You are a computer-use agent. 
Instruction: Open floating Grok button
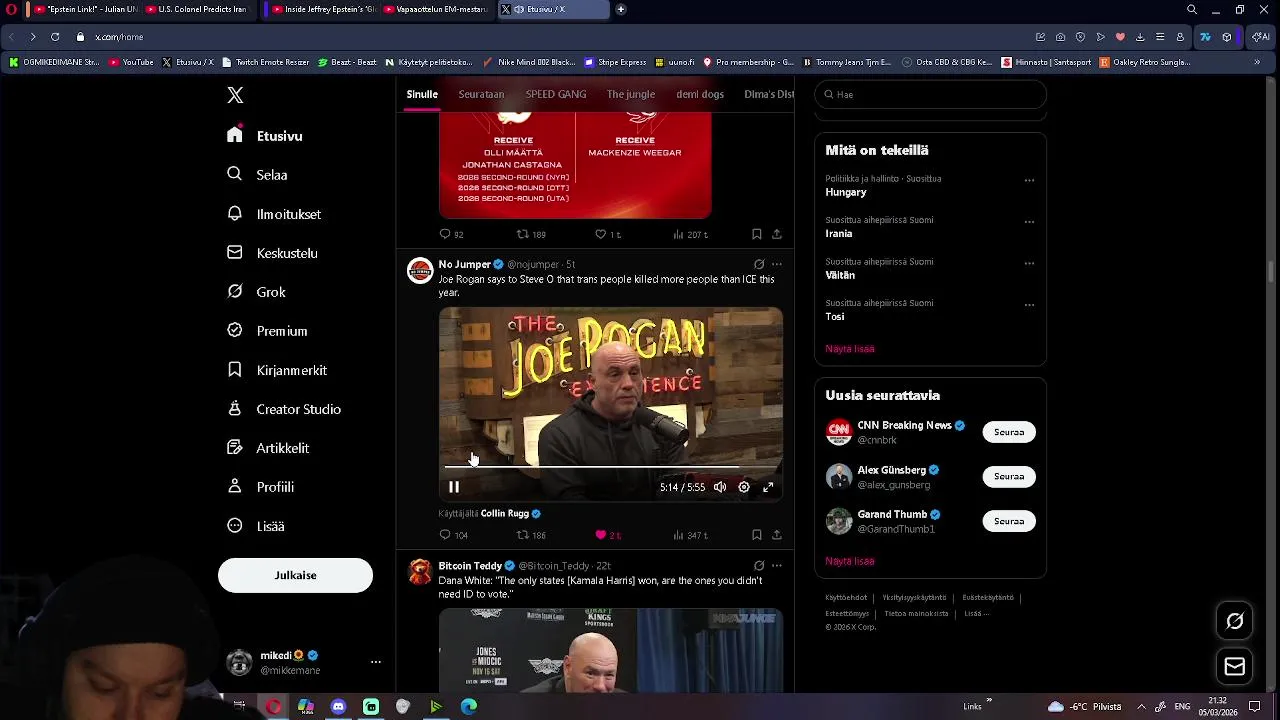[1235, 621]
